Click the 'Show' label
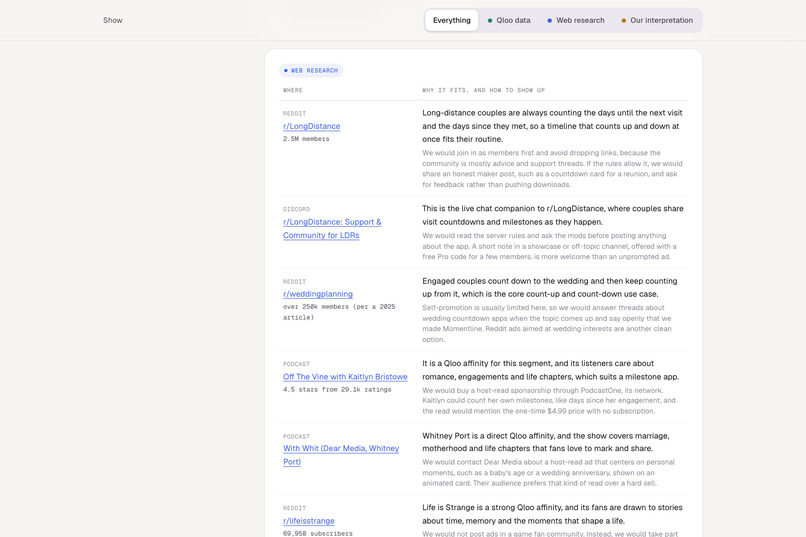This screenshot has height=537, width=806. (x=113, y=21)
